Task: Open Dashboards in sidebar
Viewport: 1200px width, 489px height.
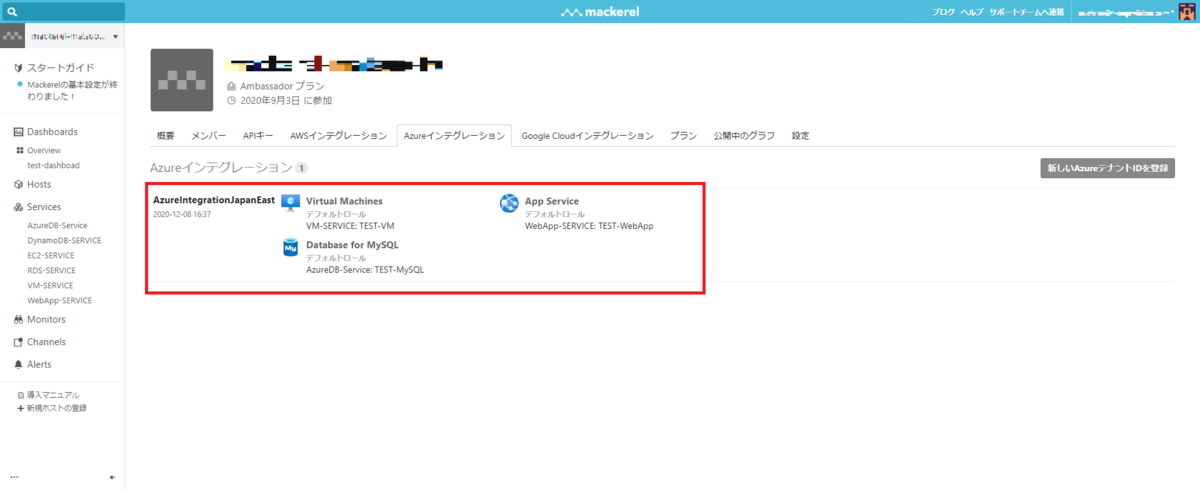Action: (52, 132)
